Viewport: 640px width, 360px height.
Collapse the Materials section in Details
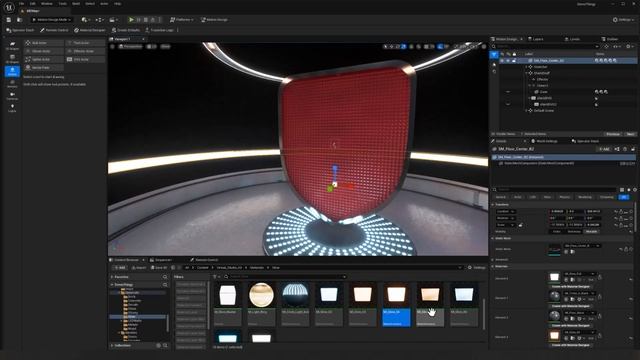click(493, 267)
